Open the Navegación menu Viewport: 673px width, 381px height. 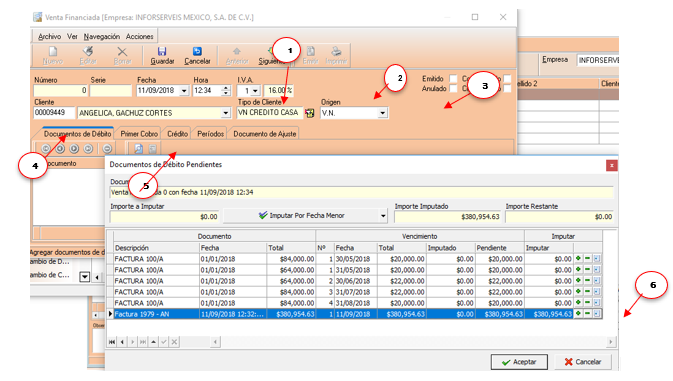pos(102,36)
